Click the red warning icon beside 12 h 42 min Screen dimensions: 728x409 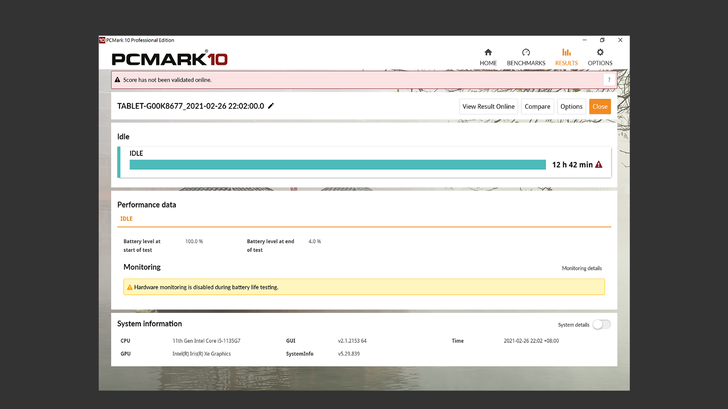[598, 164]
